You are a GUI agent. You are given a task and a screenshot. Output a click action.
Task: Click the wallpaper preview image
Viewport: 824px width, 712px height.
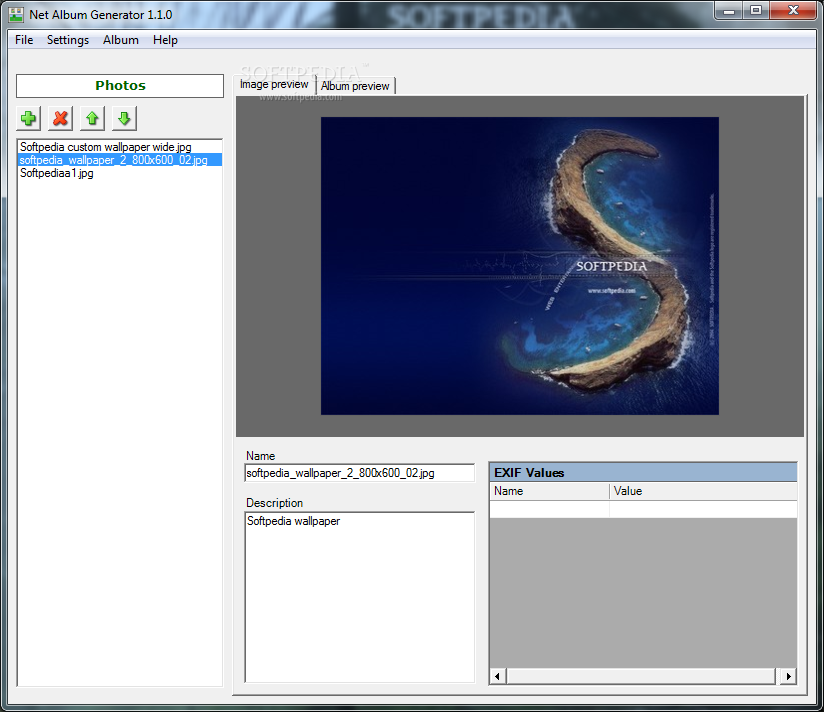pyautogui.click(x=520, y=266)
